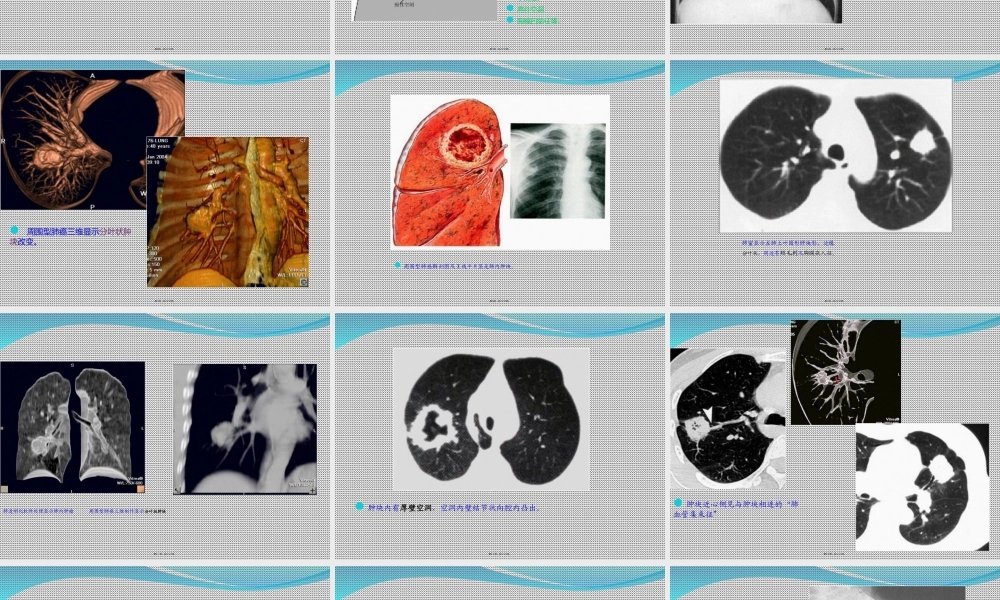Click cyan bullet beside the thick-walled cavity caption

pyautogui.click(x=360, y=506)
